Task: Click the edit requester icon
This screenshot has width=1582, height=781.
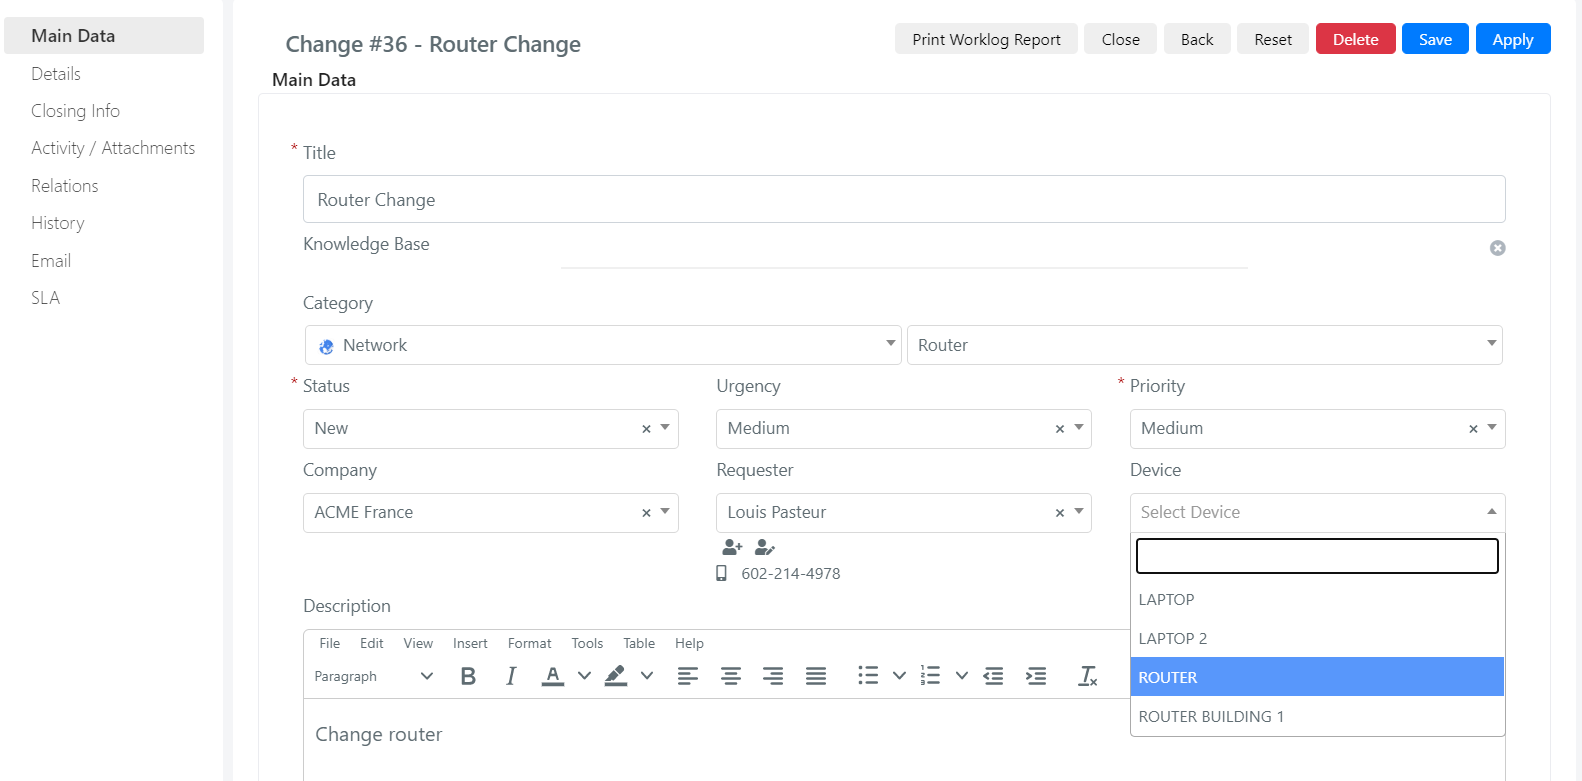Action: point(765,547)
